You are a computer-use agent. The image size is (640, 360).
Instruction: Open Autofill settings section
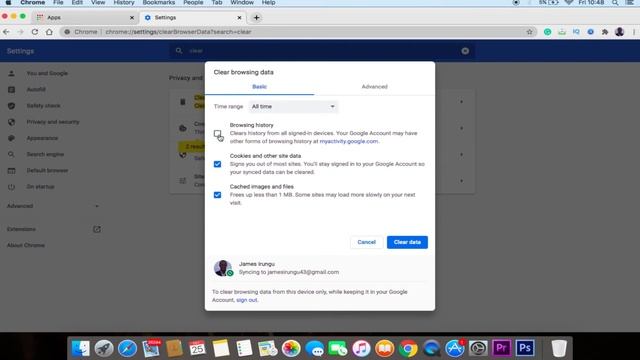[x=36, y=89]
